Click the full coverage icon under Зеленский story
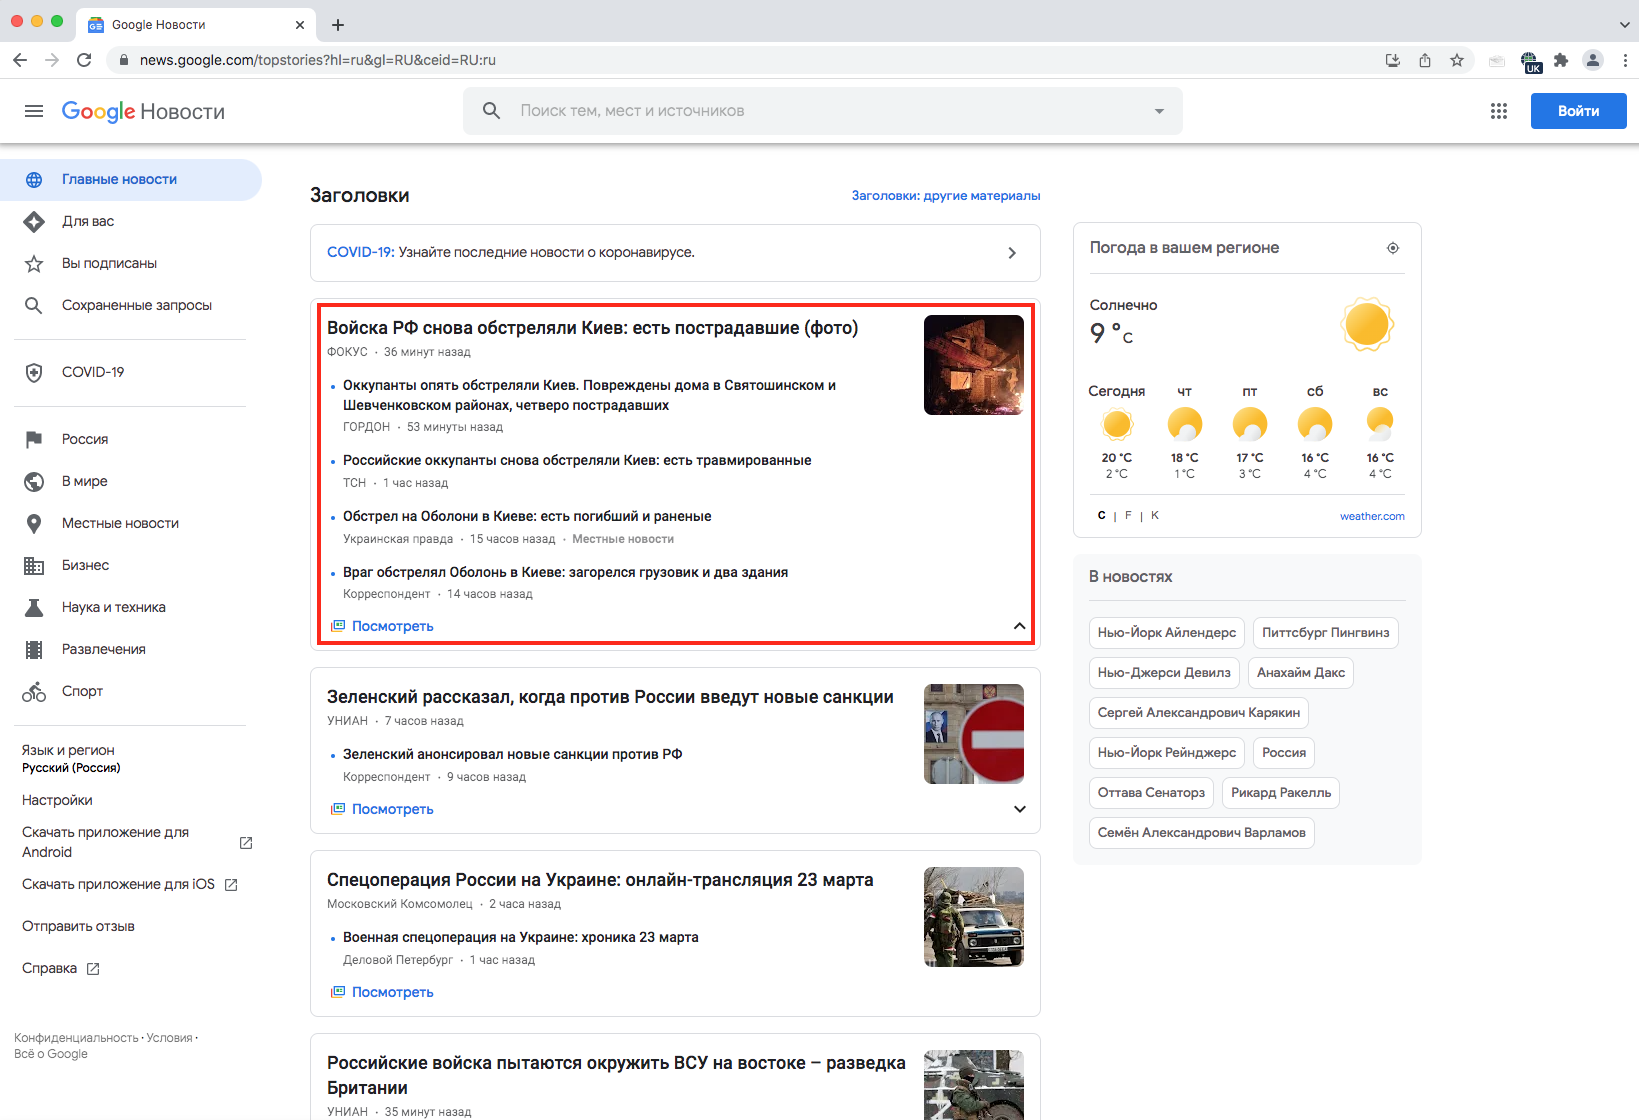The image size is (1639, 1120). tap(338, 809)
